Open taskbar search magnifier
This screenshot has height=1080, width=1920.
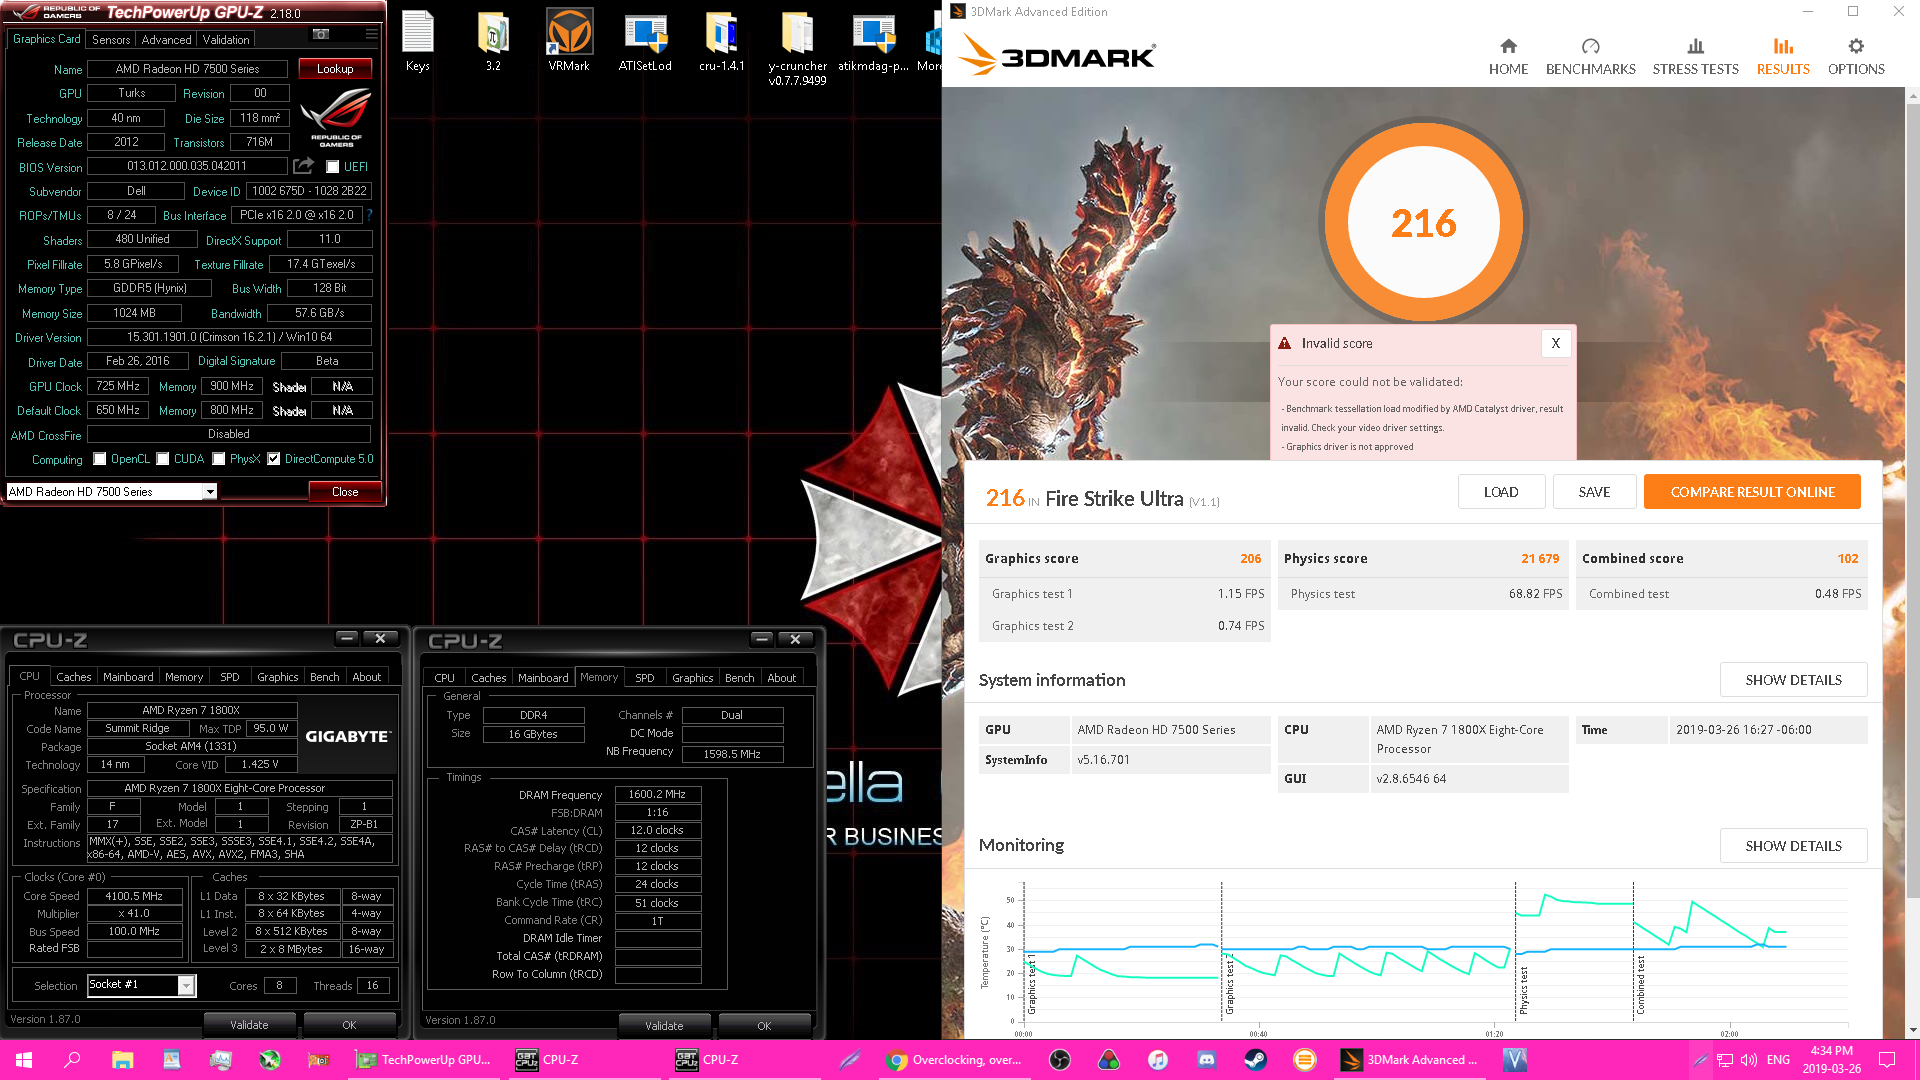[x=72, y=1060]
